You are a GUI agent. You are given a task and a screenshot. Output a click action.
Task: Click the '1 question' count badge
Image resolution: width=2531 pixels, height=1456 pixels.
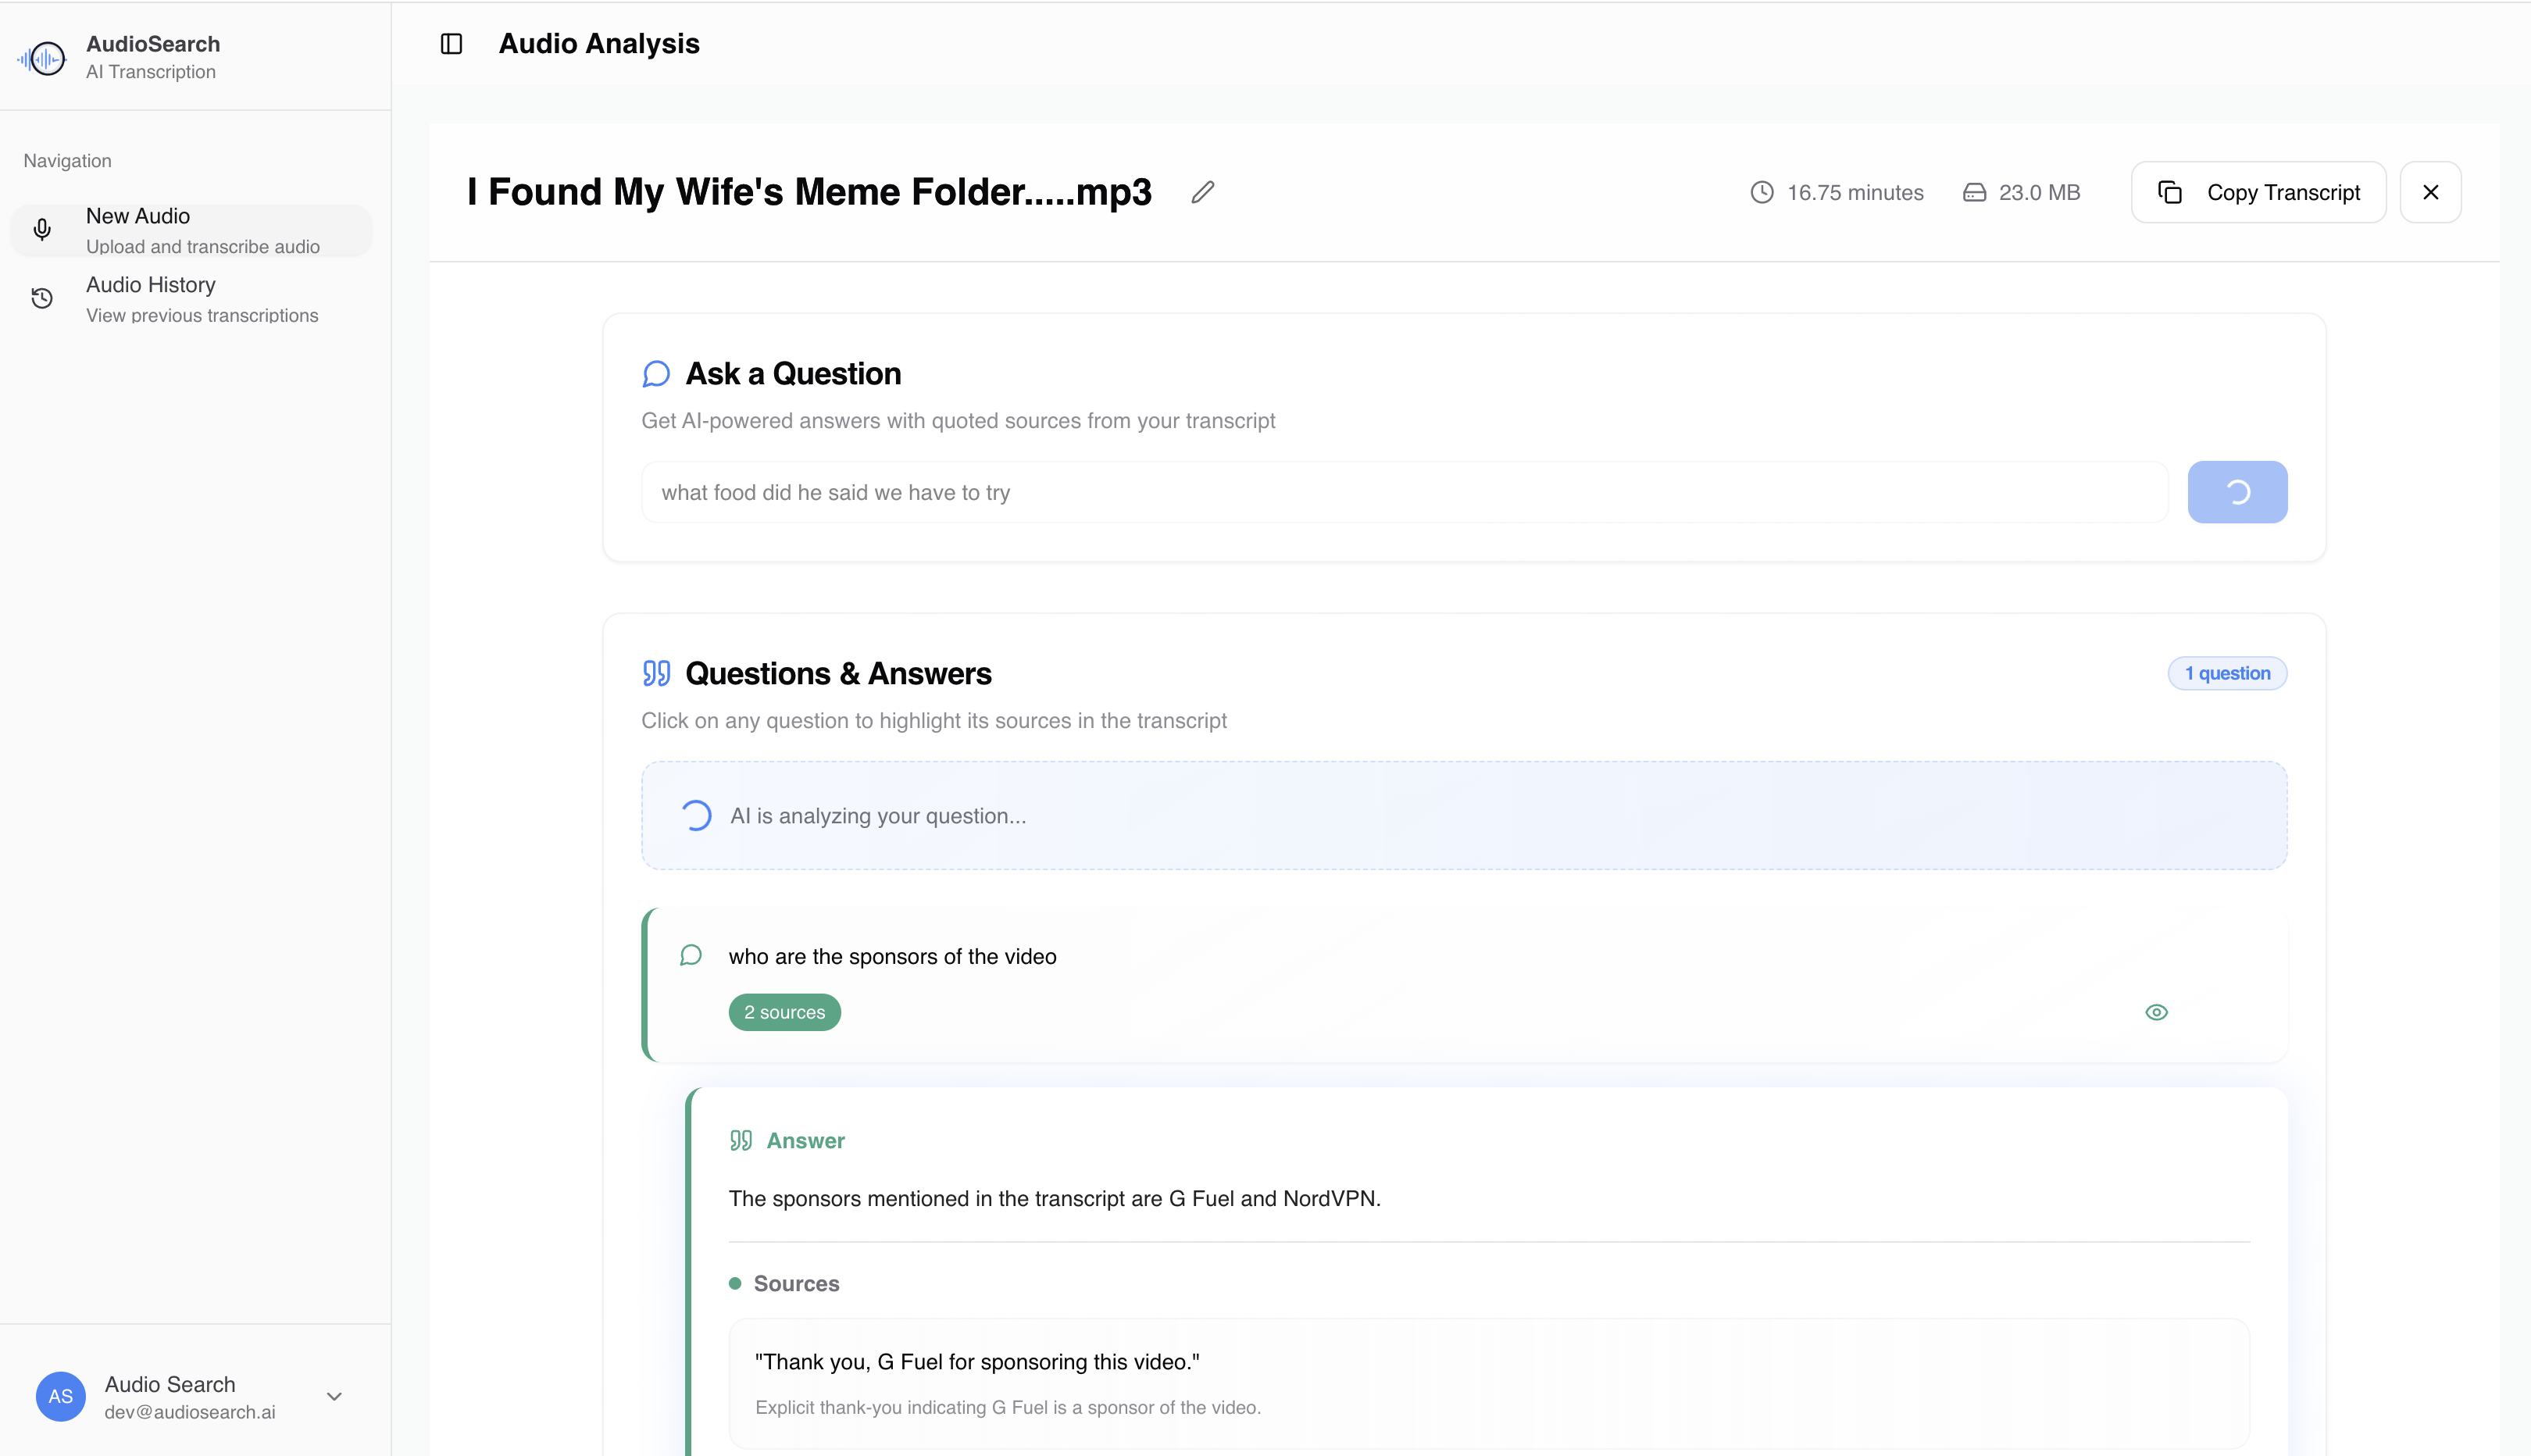point(2227,673)
